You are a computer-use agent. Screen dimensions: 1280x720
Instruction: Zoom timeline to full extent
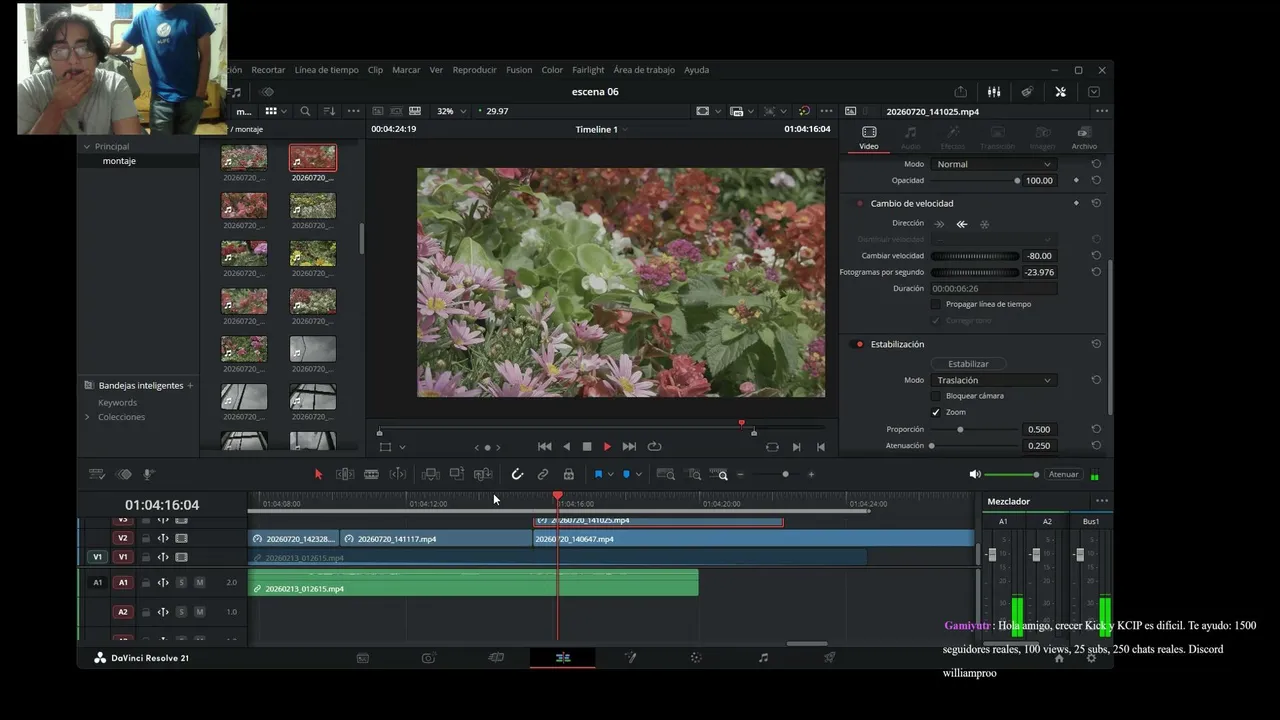pyautogui.click(x=666, y=474)
